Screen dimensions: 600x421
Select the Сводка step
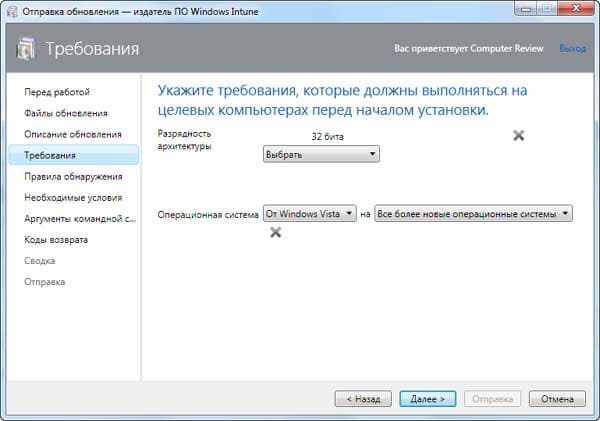pyautogui.click(x=40, y=261)
